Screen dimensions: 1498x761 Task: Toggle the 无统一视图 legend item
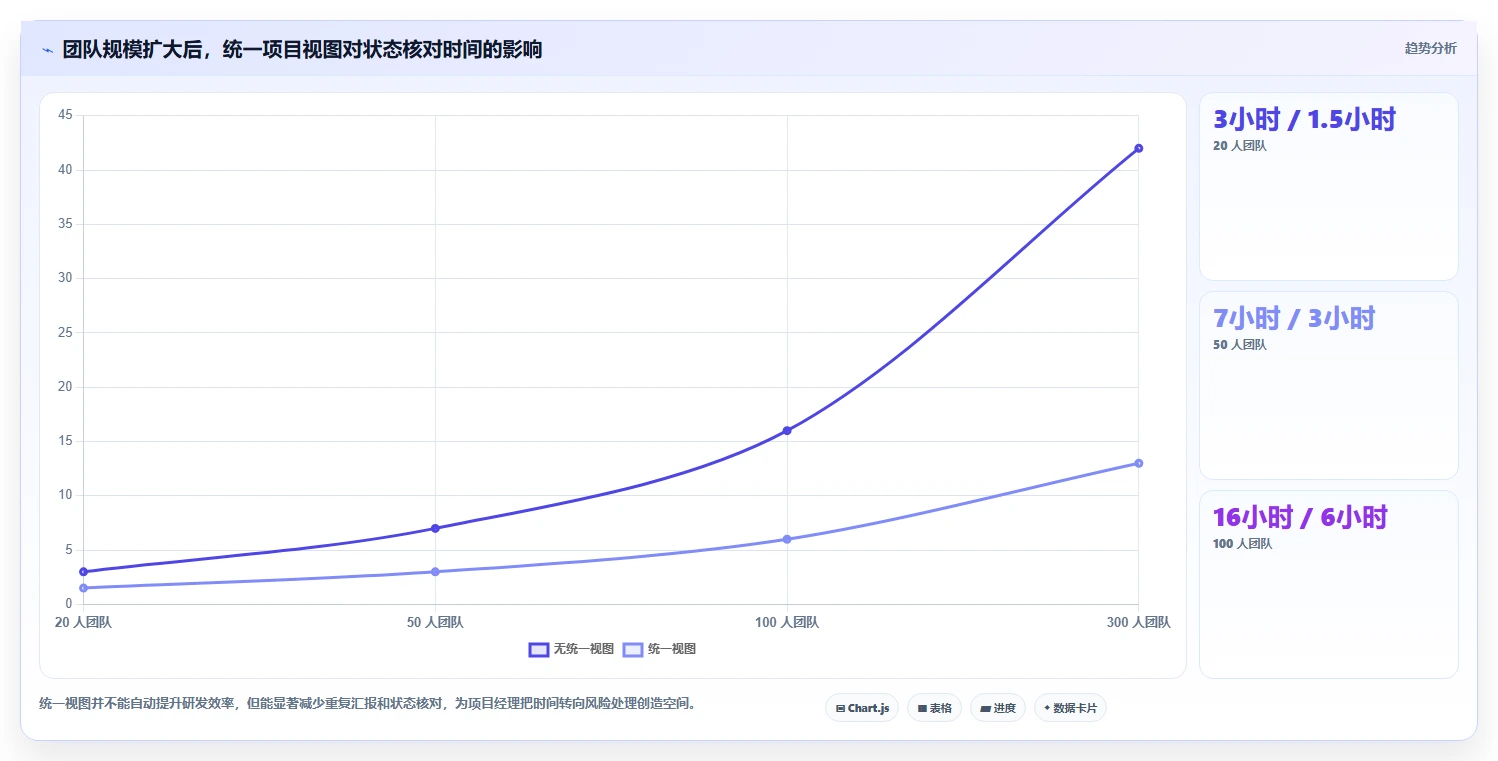(x=571, y=649)
